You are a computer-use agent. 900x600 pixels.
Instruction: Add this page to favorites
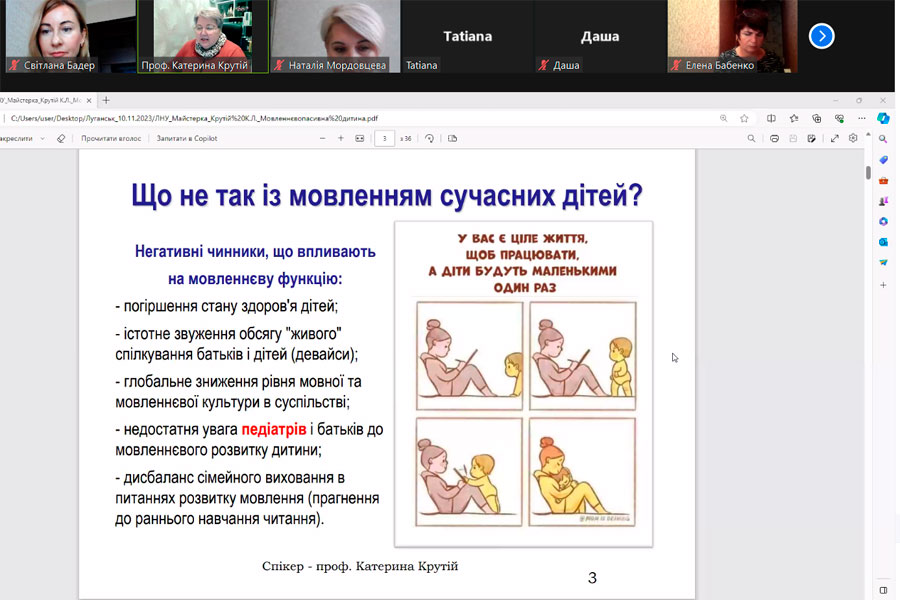[x=744, y=118]
